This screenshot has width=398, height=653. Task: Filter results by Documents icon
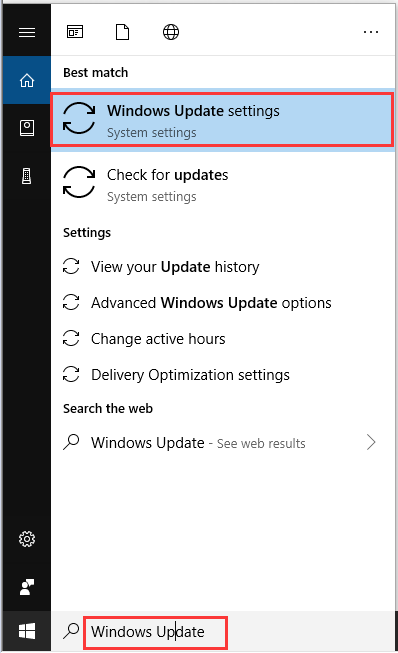pos(122,32)
